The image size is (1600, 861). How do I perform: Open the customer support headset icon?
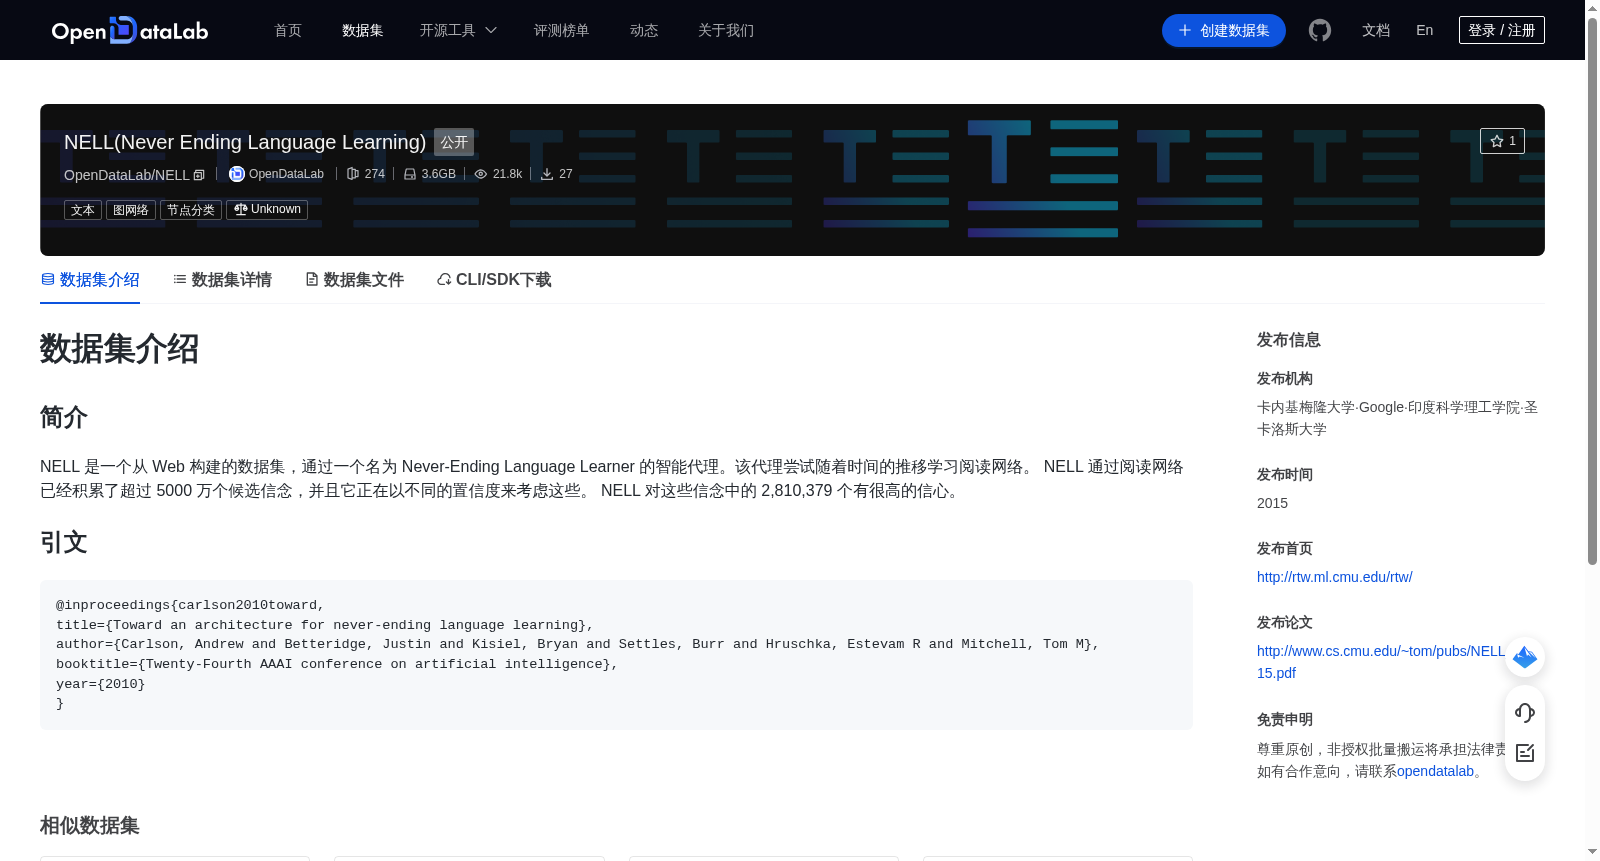1525,712
